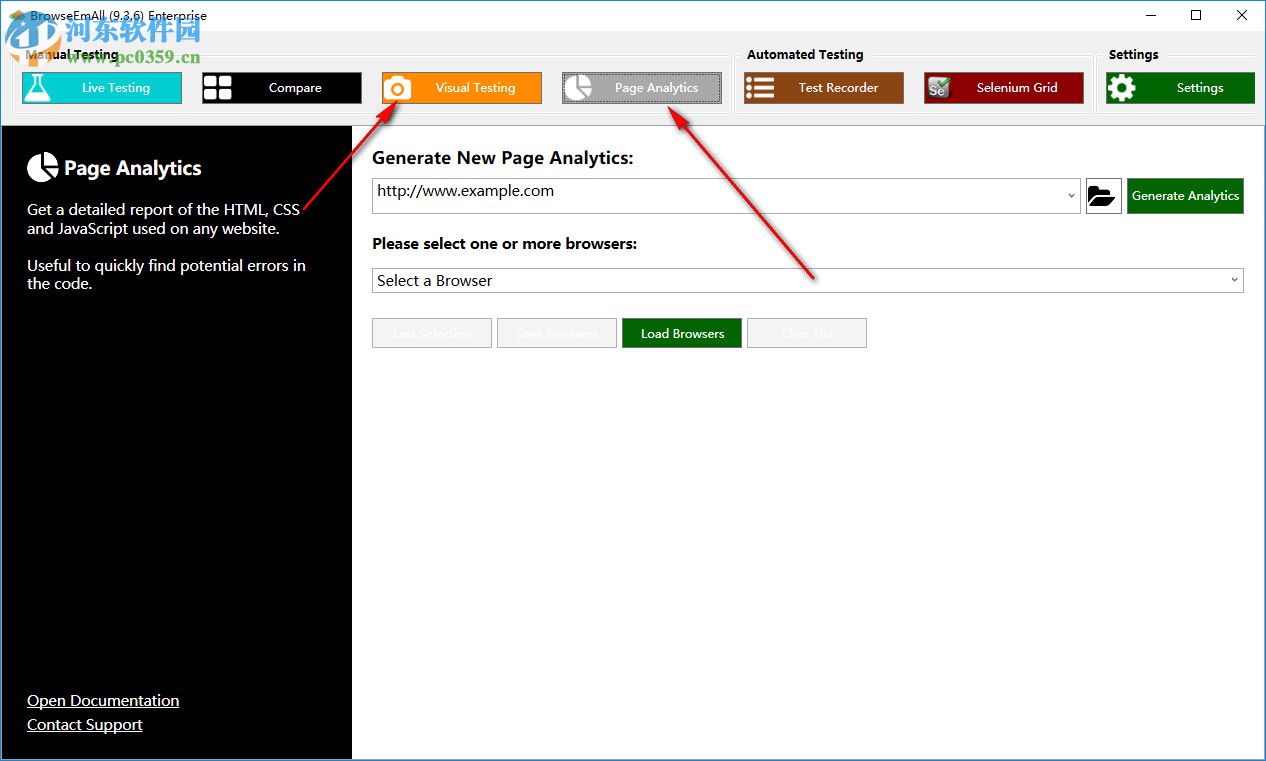This screenshot has width=1266, height=761.
Task: Minimize the BrowseEmAll window
Action: (x=1149, y=15)
